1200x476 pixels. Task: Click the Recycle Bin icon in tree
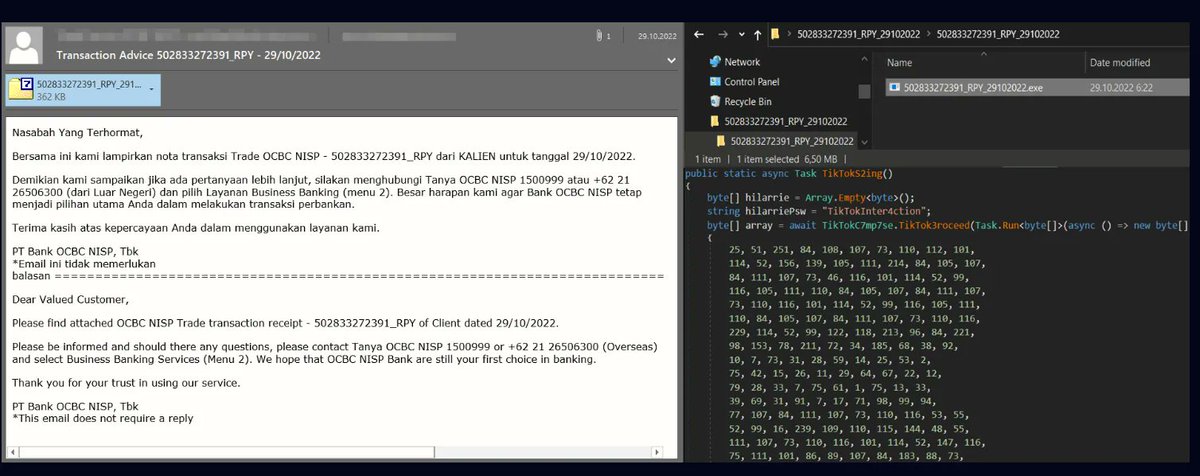[x=715, y=102]
